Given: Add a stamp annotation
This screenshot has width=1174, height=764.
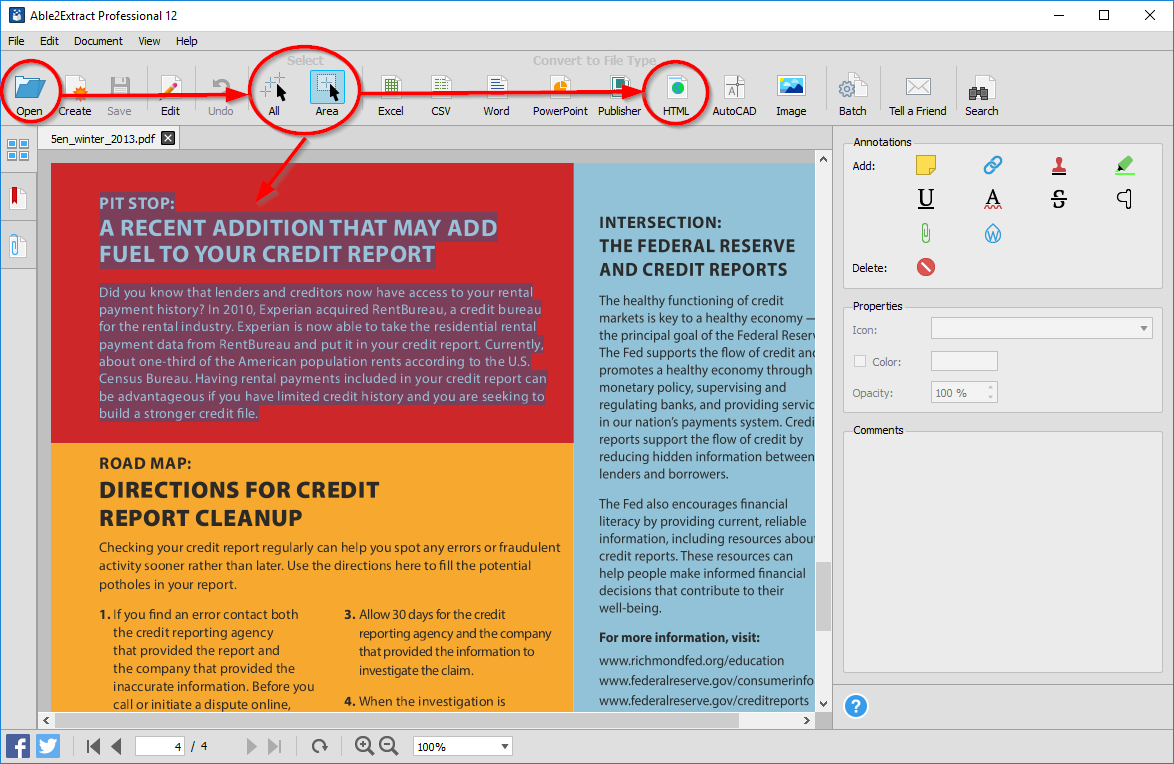Looking at the screenshot, I should click(x=1059, y=165).
